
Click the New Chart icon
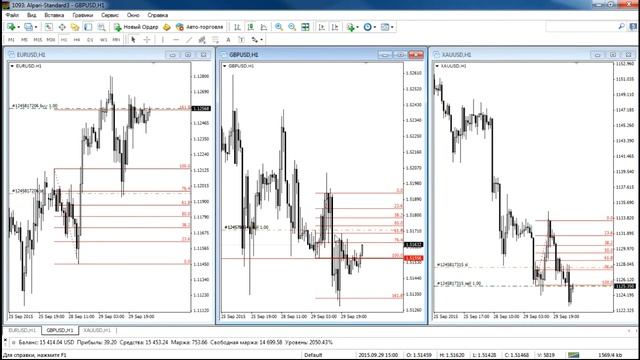11,27
